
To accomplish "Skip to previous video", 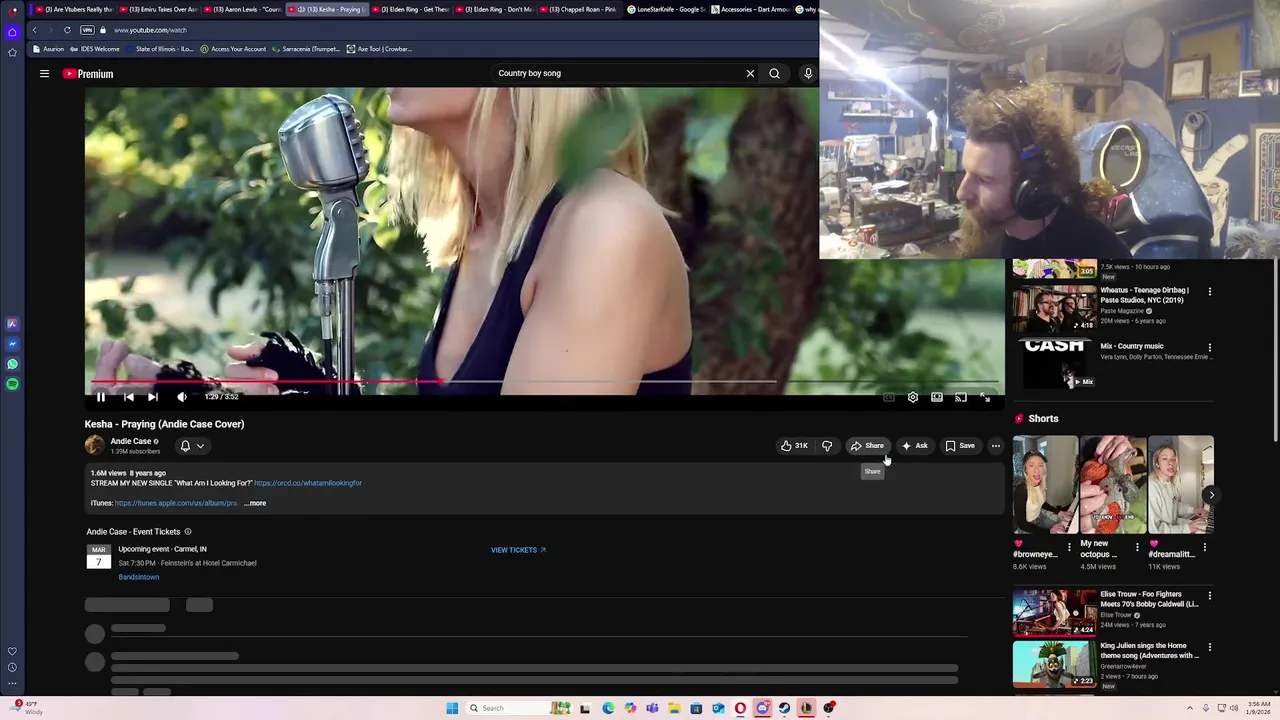I will (128, 397).
